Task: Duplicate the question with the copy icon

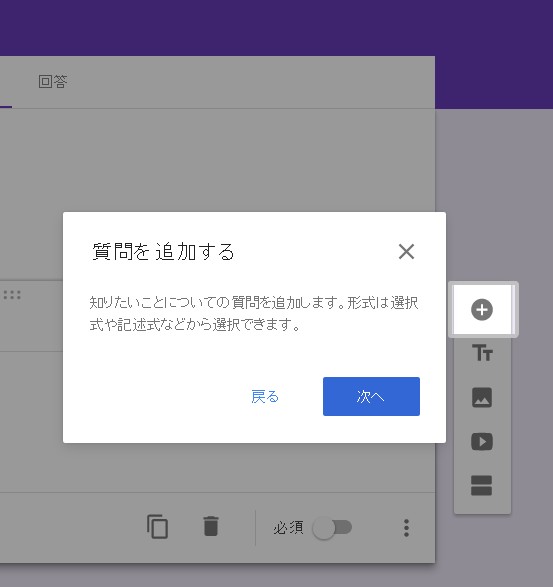Action: 157,526
